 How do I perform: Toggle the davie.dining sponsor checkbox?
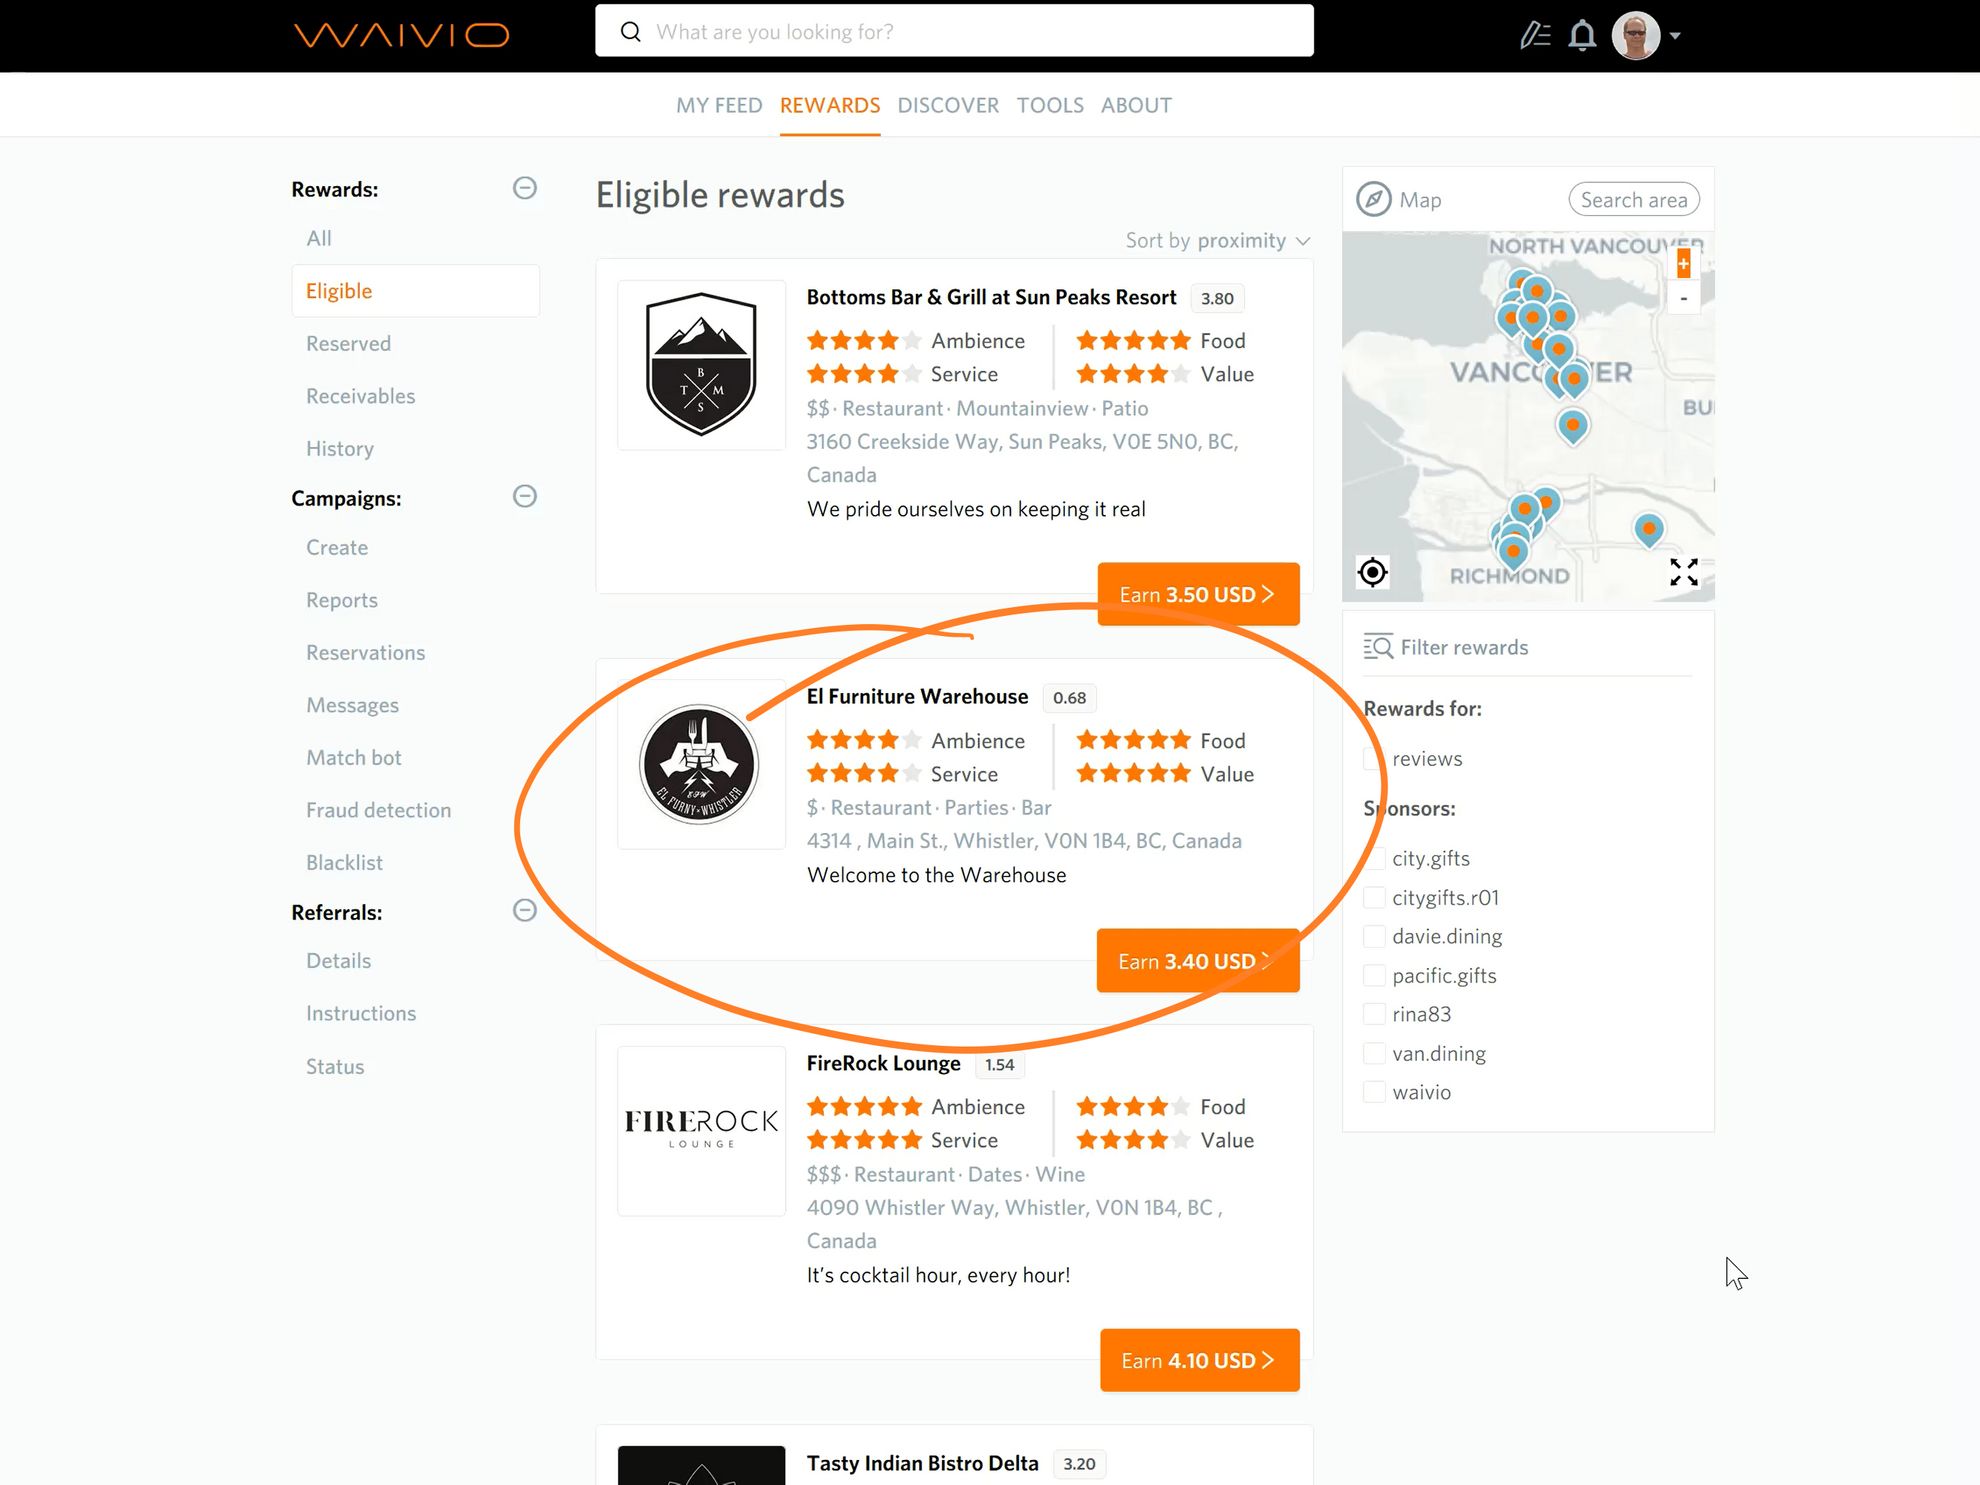[x=1375, y=936]
